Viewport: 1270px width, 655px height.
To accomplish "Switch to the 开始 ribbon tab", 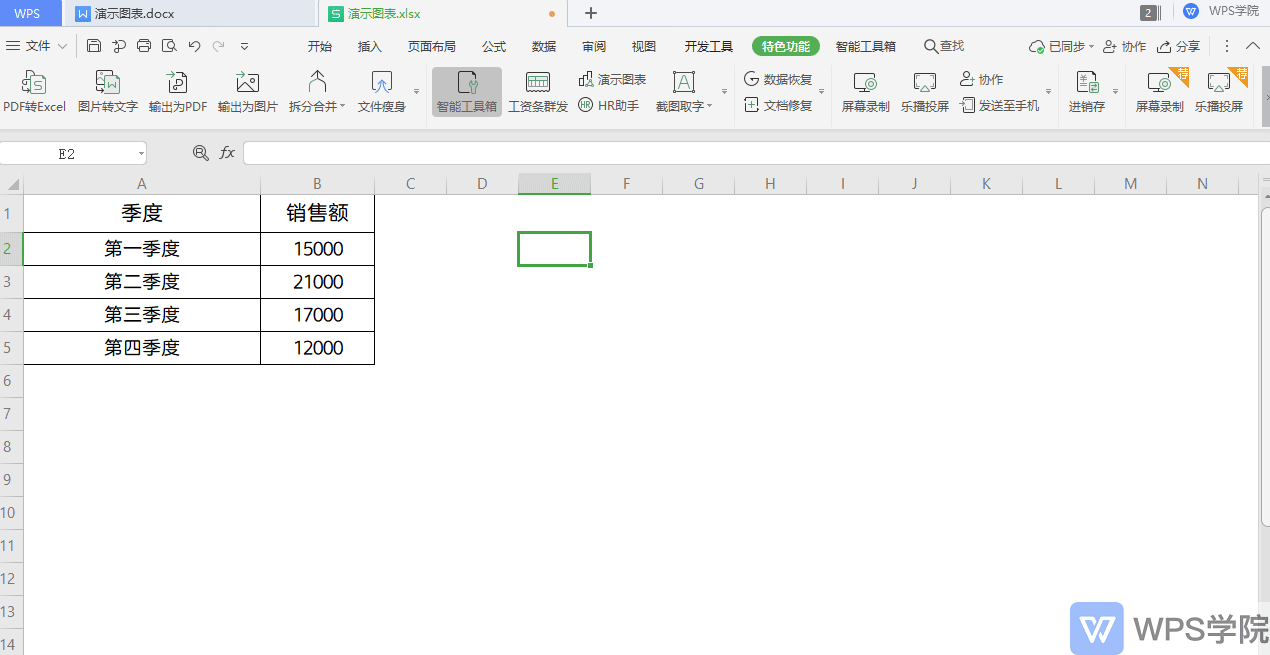I will [x=320, y=46].
